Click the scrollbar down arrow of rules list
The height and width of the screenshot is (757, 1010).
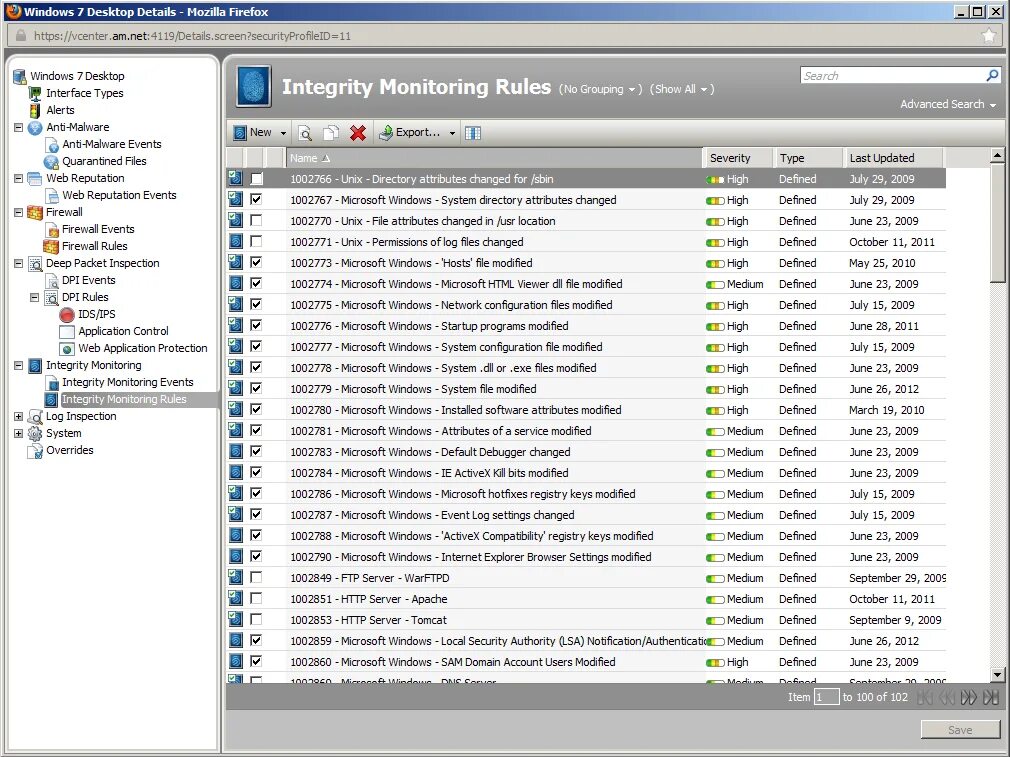pos(997,675)
